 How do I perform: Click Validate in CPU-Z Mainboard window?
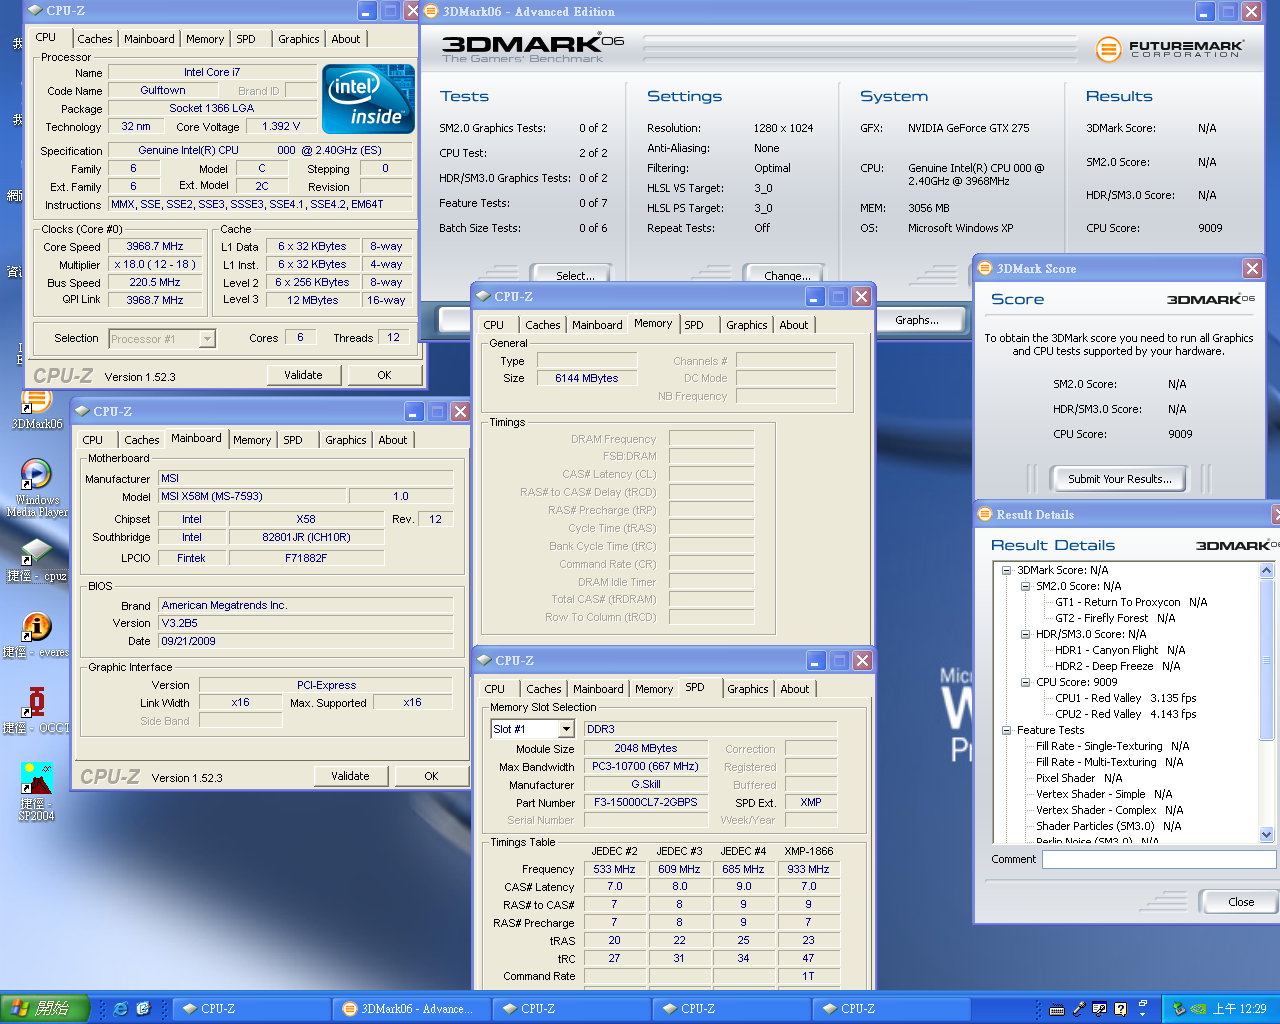tap(351, 776)
